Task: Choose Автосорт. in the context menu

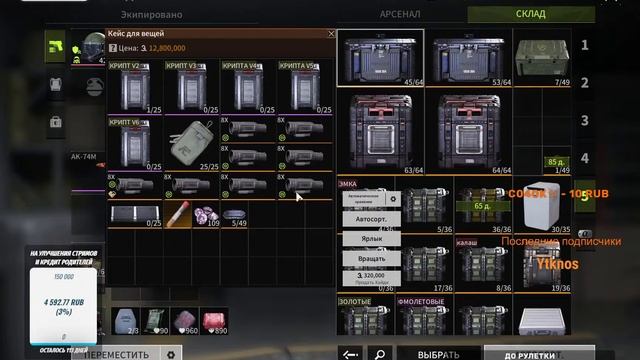Action: [x=371, y=219]
